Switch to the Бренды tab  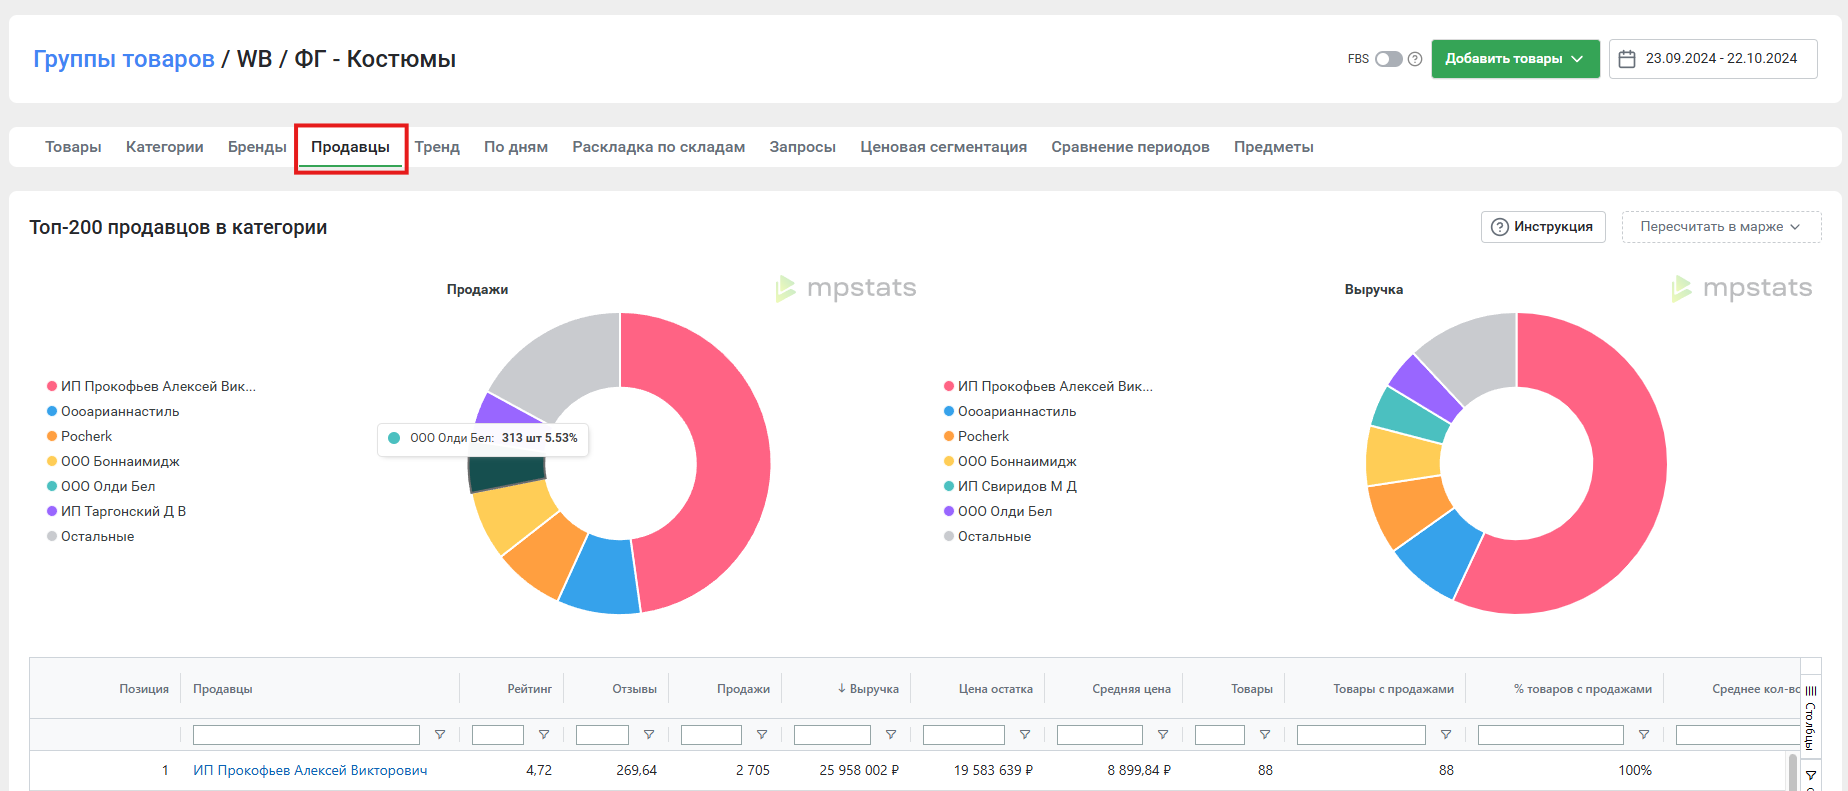click(257, 147)
